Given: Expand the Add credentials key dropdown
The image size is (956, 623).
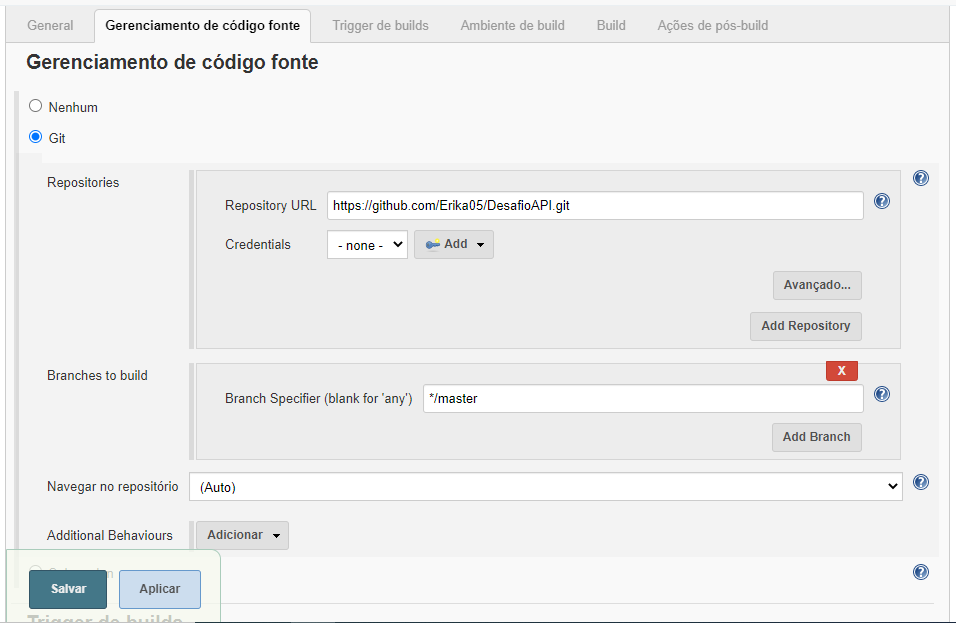Looking at the screenshot, I should pyautogui.click(x=454, y=244).
